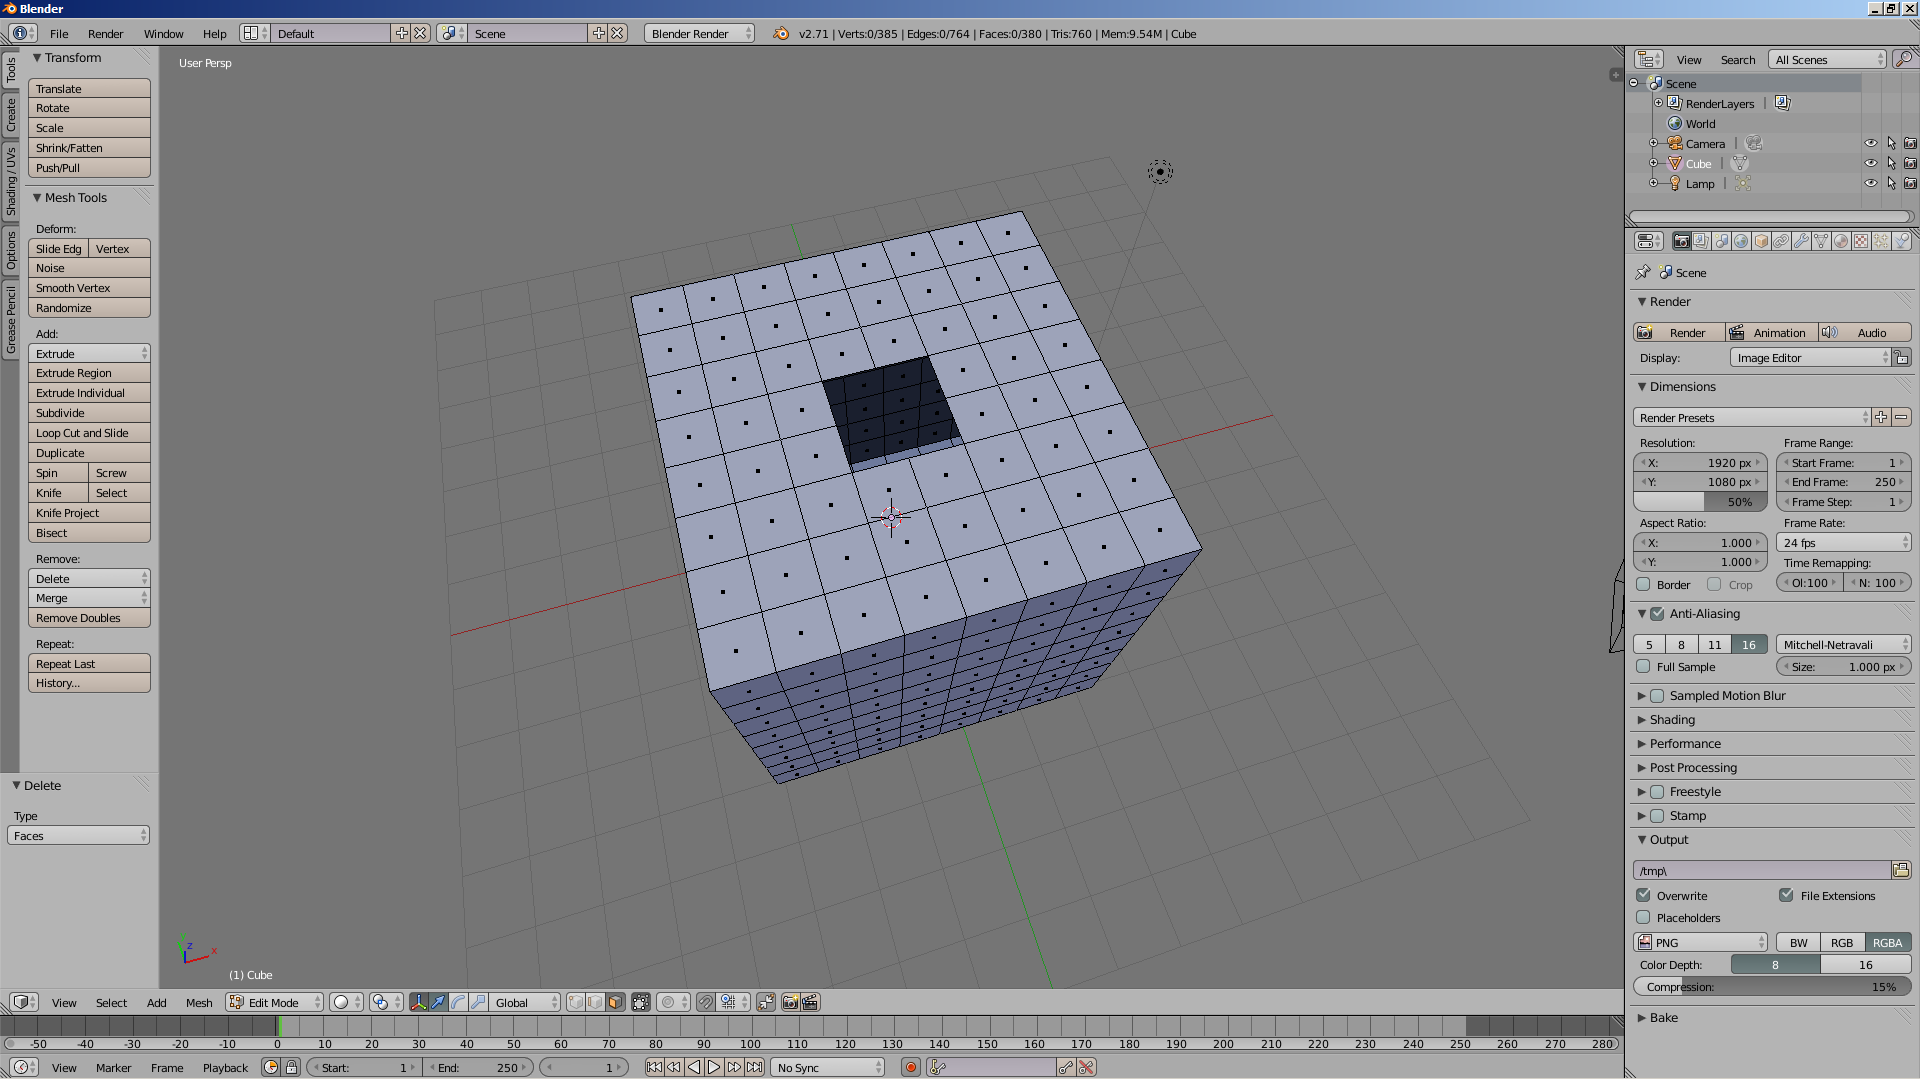Viewport: 1920px width, 1080px height.
Task: Uncheck the Overwrite output checkbox
Action: (x=1643, y=896)
